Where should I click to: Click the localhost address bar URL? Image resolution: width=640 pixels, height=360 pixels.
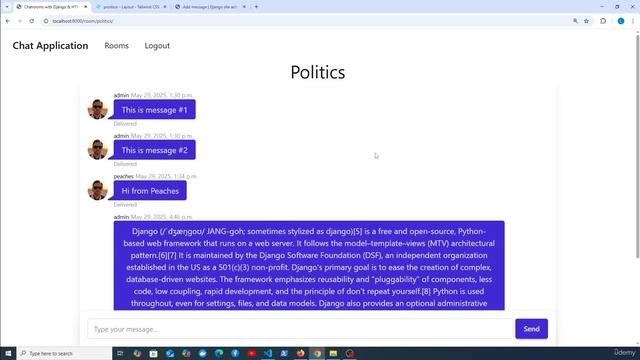click(83, 21)
